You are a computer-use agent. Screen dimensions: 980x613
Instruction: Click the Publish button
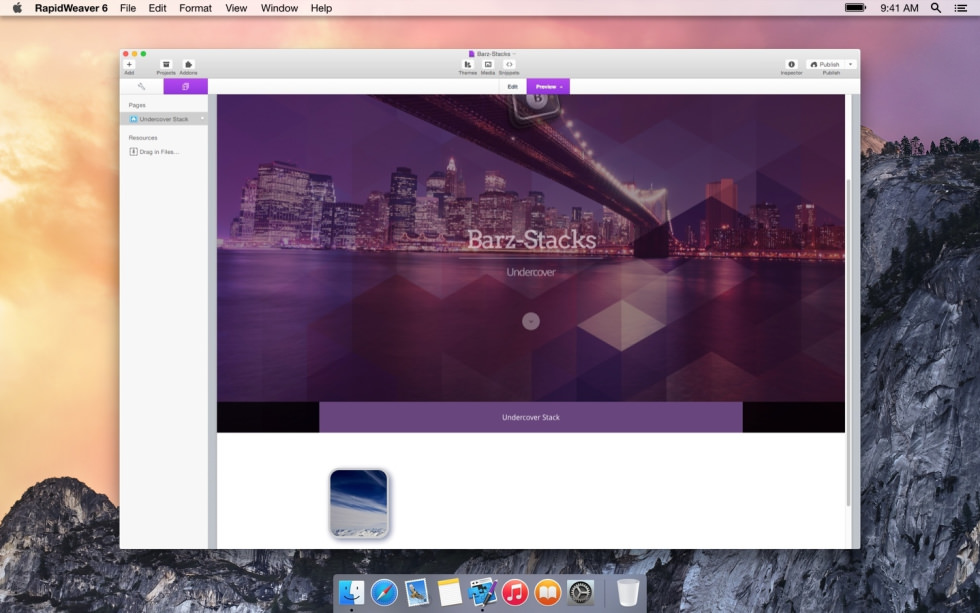pyautogui.click(x=825, y=64)
